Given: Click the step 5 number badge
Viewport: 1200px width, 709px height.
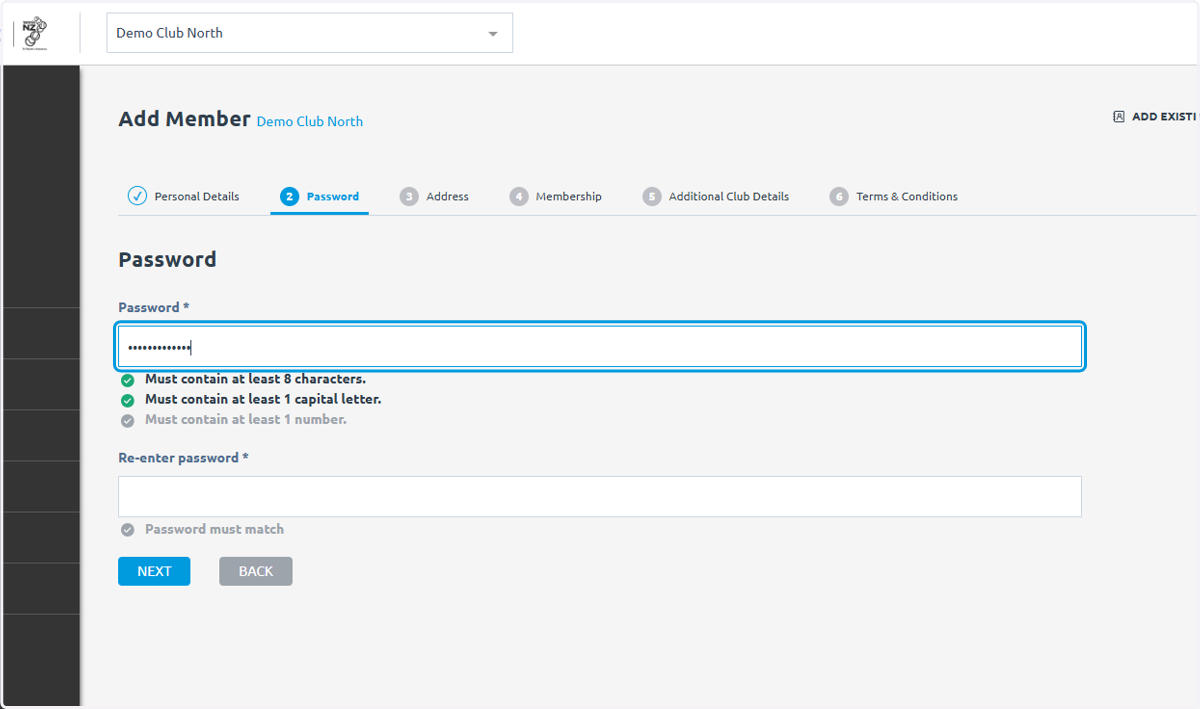Looking at the screenshot, I should click(x=652, y=197).
